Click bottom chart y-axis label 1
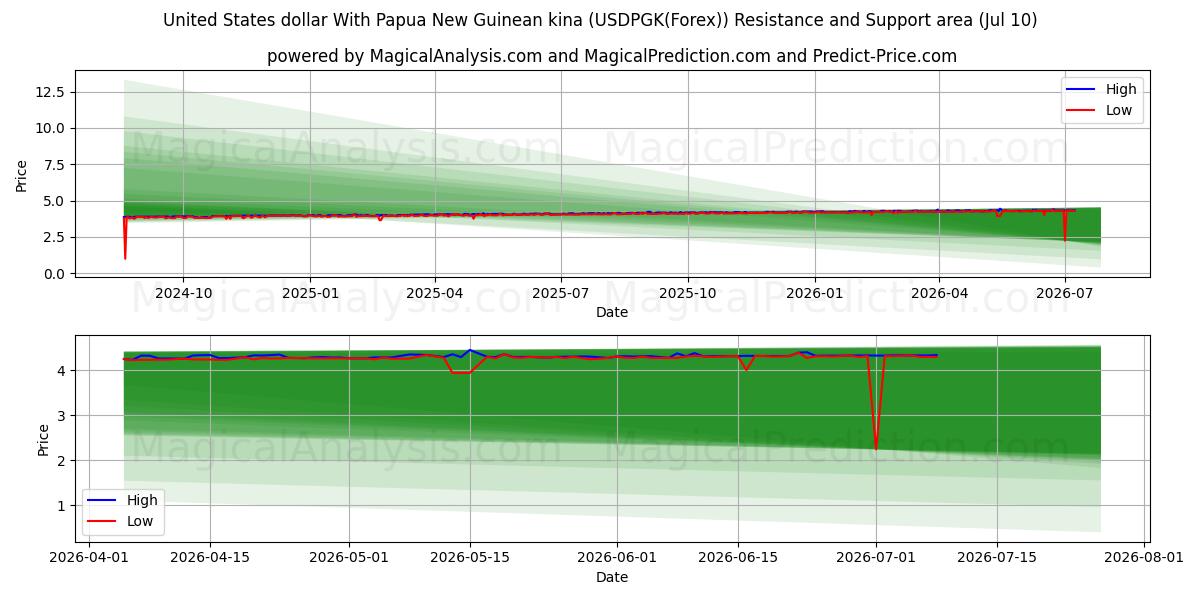Viewport: 1200px width, 600px height. click(x=61, y=506)
